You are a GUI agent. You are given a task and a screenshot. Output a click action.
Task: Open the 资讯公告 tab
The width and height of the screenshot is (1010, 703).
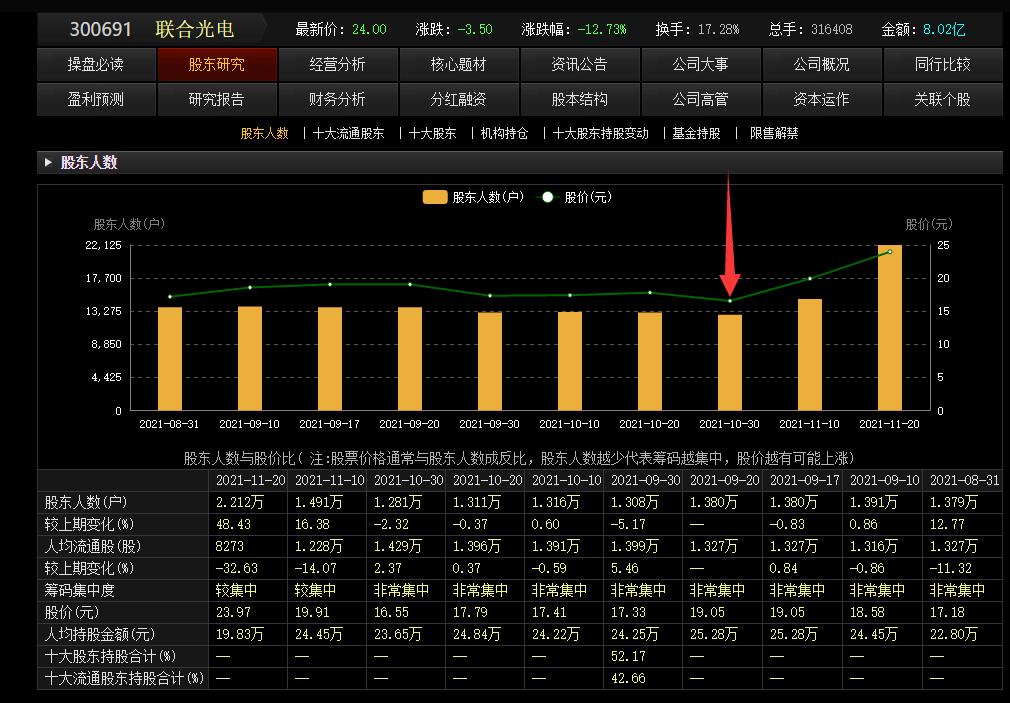[580, 64]
